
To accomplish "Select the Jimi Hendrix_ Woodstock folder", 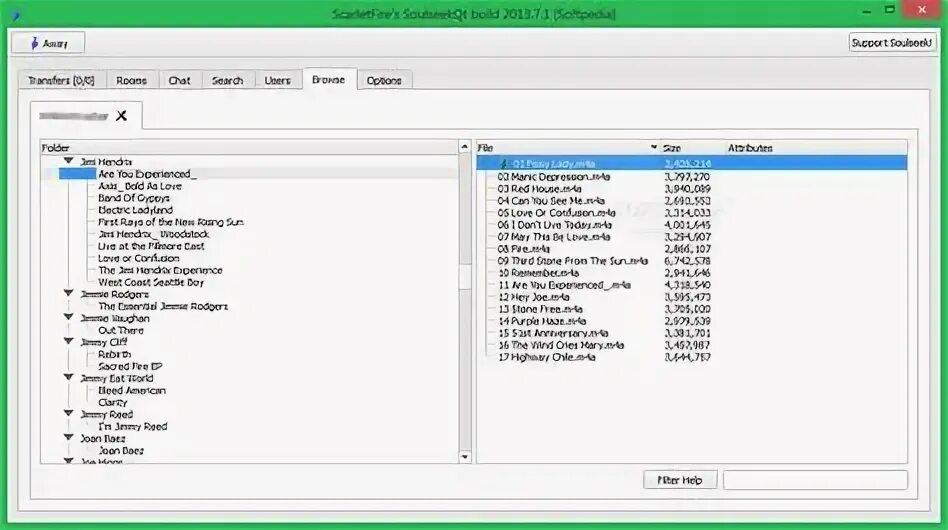I will click(154, 234).
